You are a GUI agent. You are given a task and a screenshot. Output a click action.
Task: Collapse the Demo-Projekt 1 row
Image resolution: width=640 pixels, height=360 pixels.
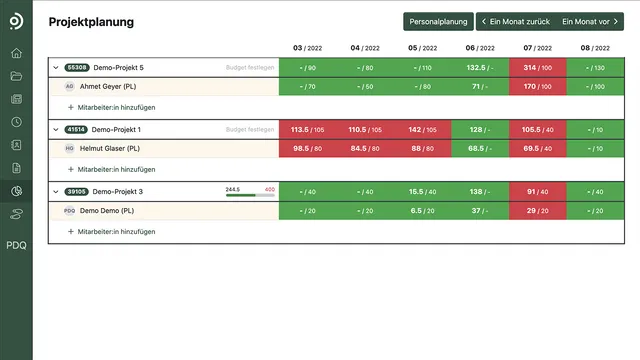tap(56, 130)
